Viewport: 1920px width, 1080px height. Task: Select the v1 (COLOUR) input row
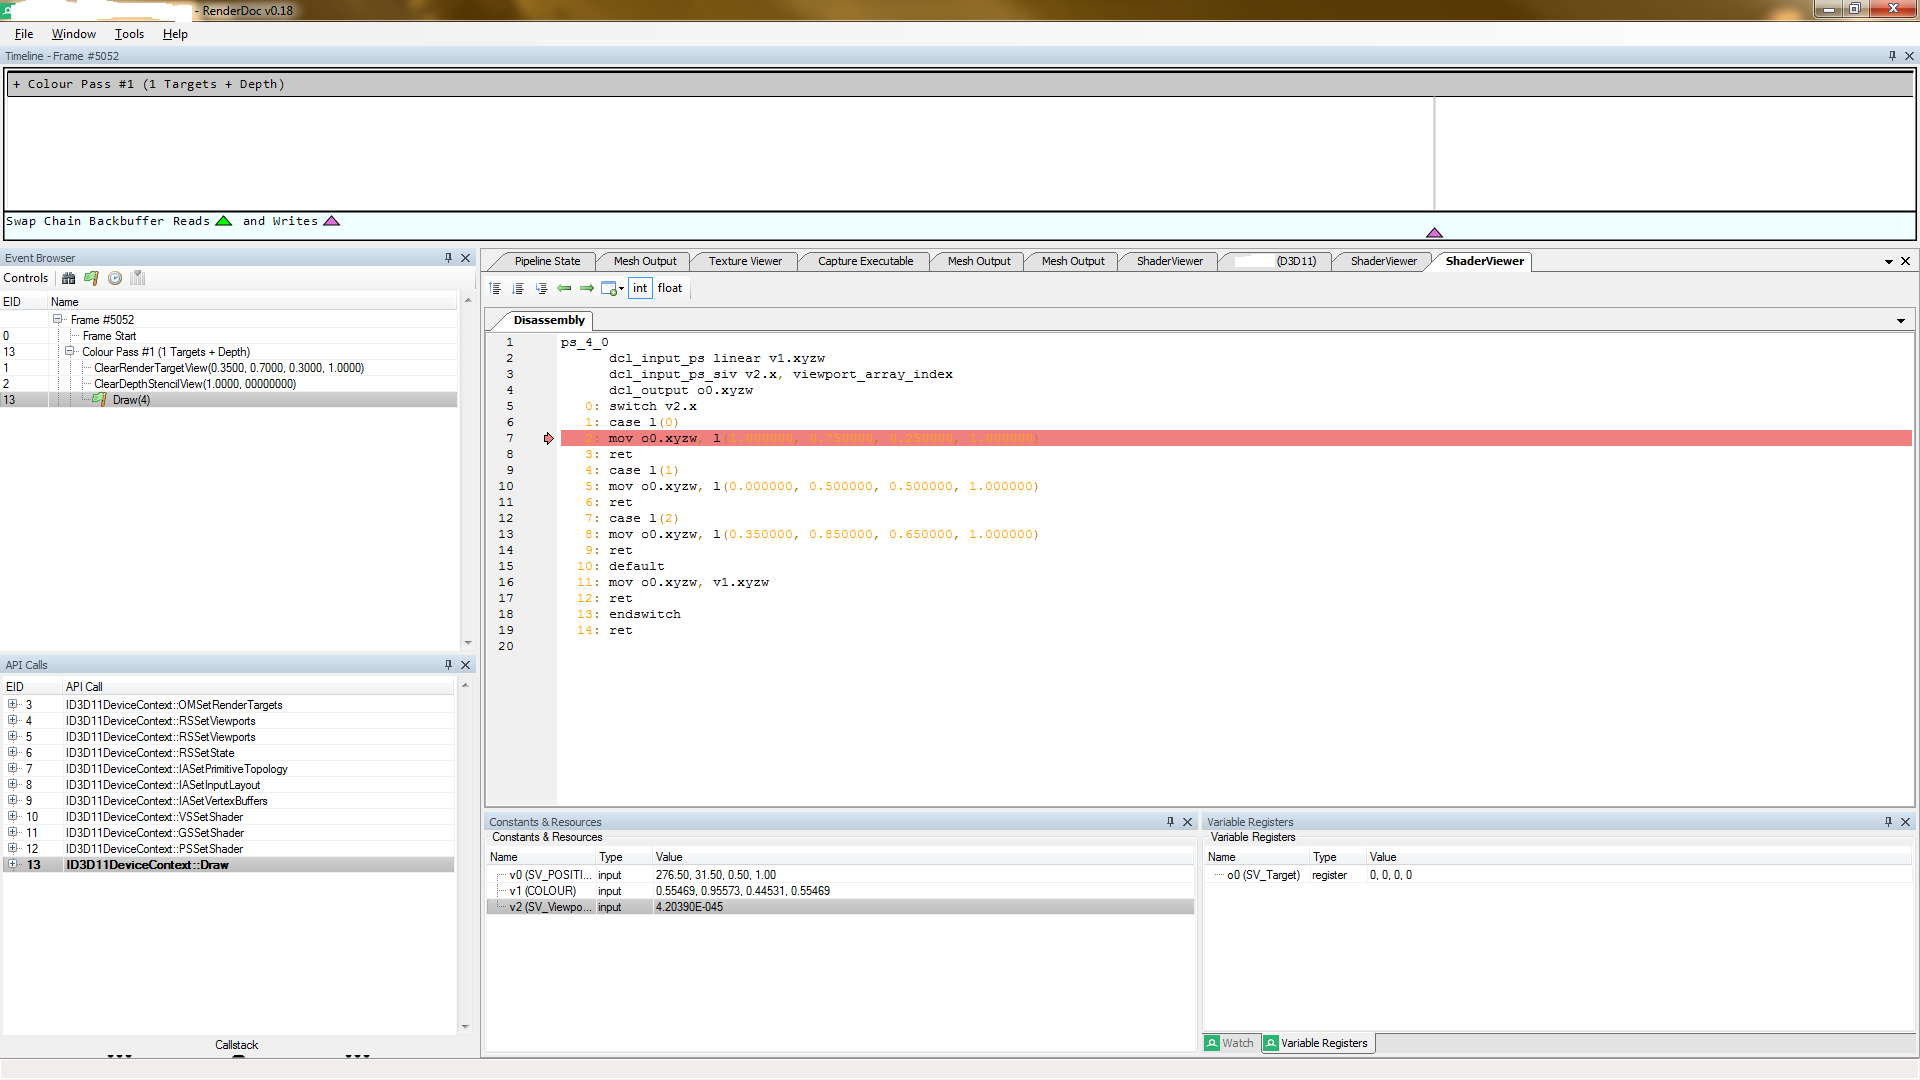point(840,891)
